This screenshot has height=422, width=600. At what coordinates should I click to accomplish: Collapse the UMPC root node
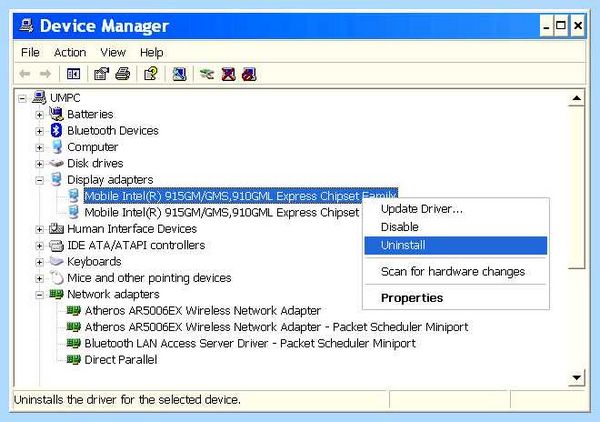[22, 98]
